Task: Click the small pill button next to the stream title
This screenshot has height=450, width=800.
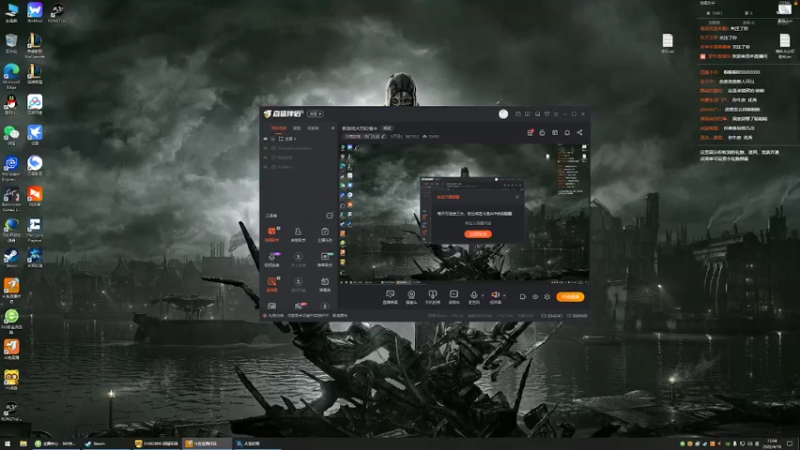Action: [x=387, y=128]
